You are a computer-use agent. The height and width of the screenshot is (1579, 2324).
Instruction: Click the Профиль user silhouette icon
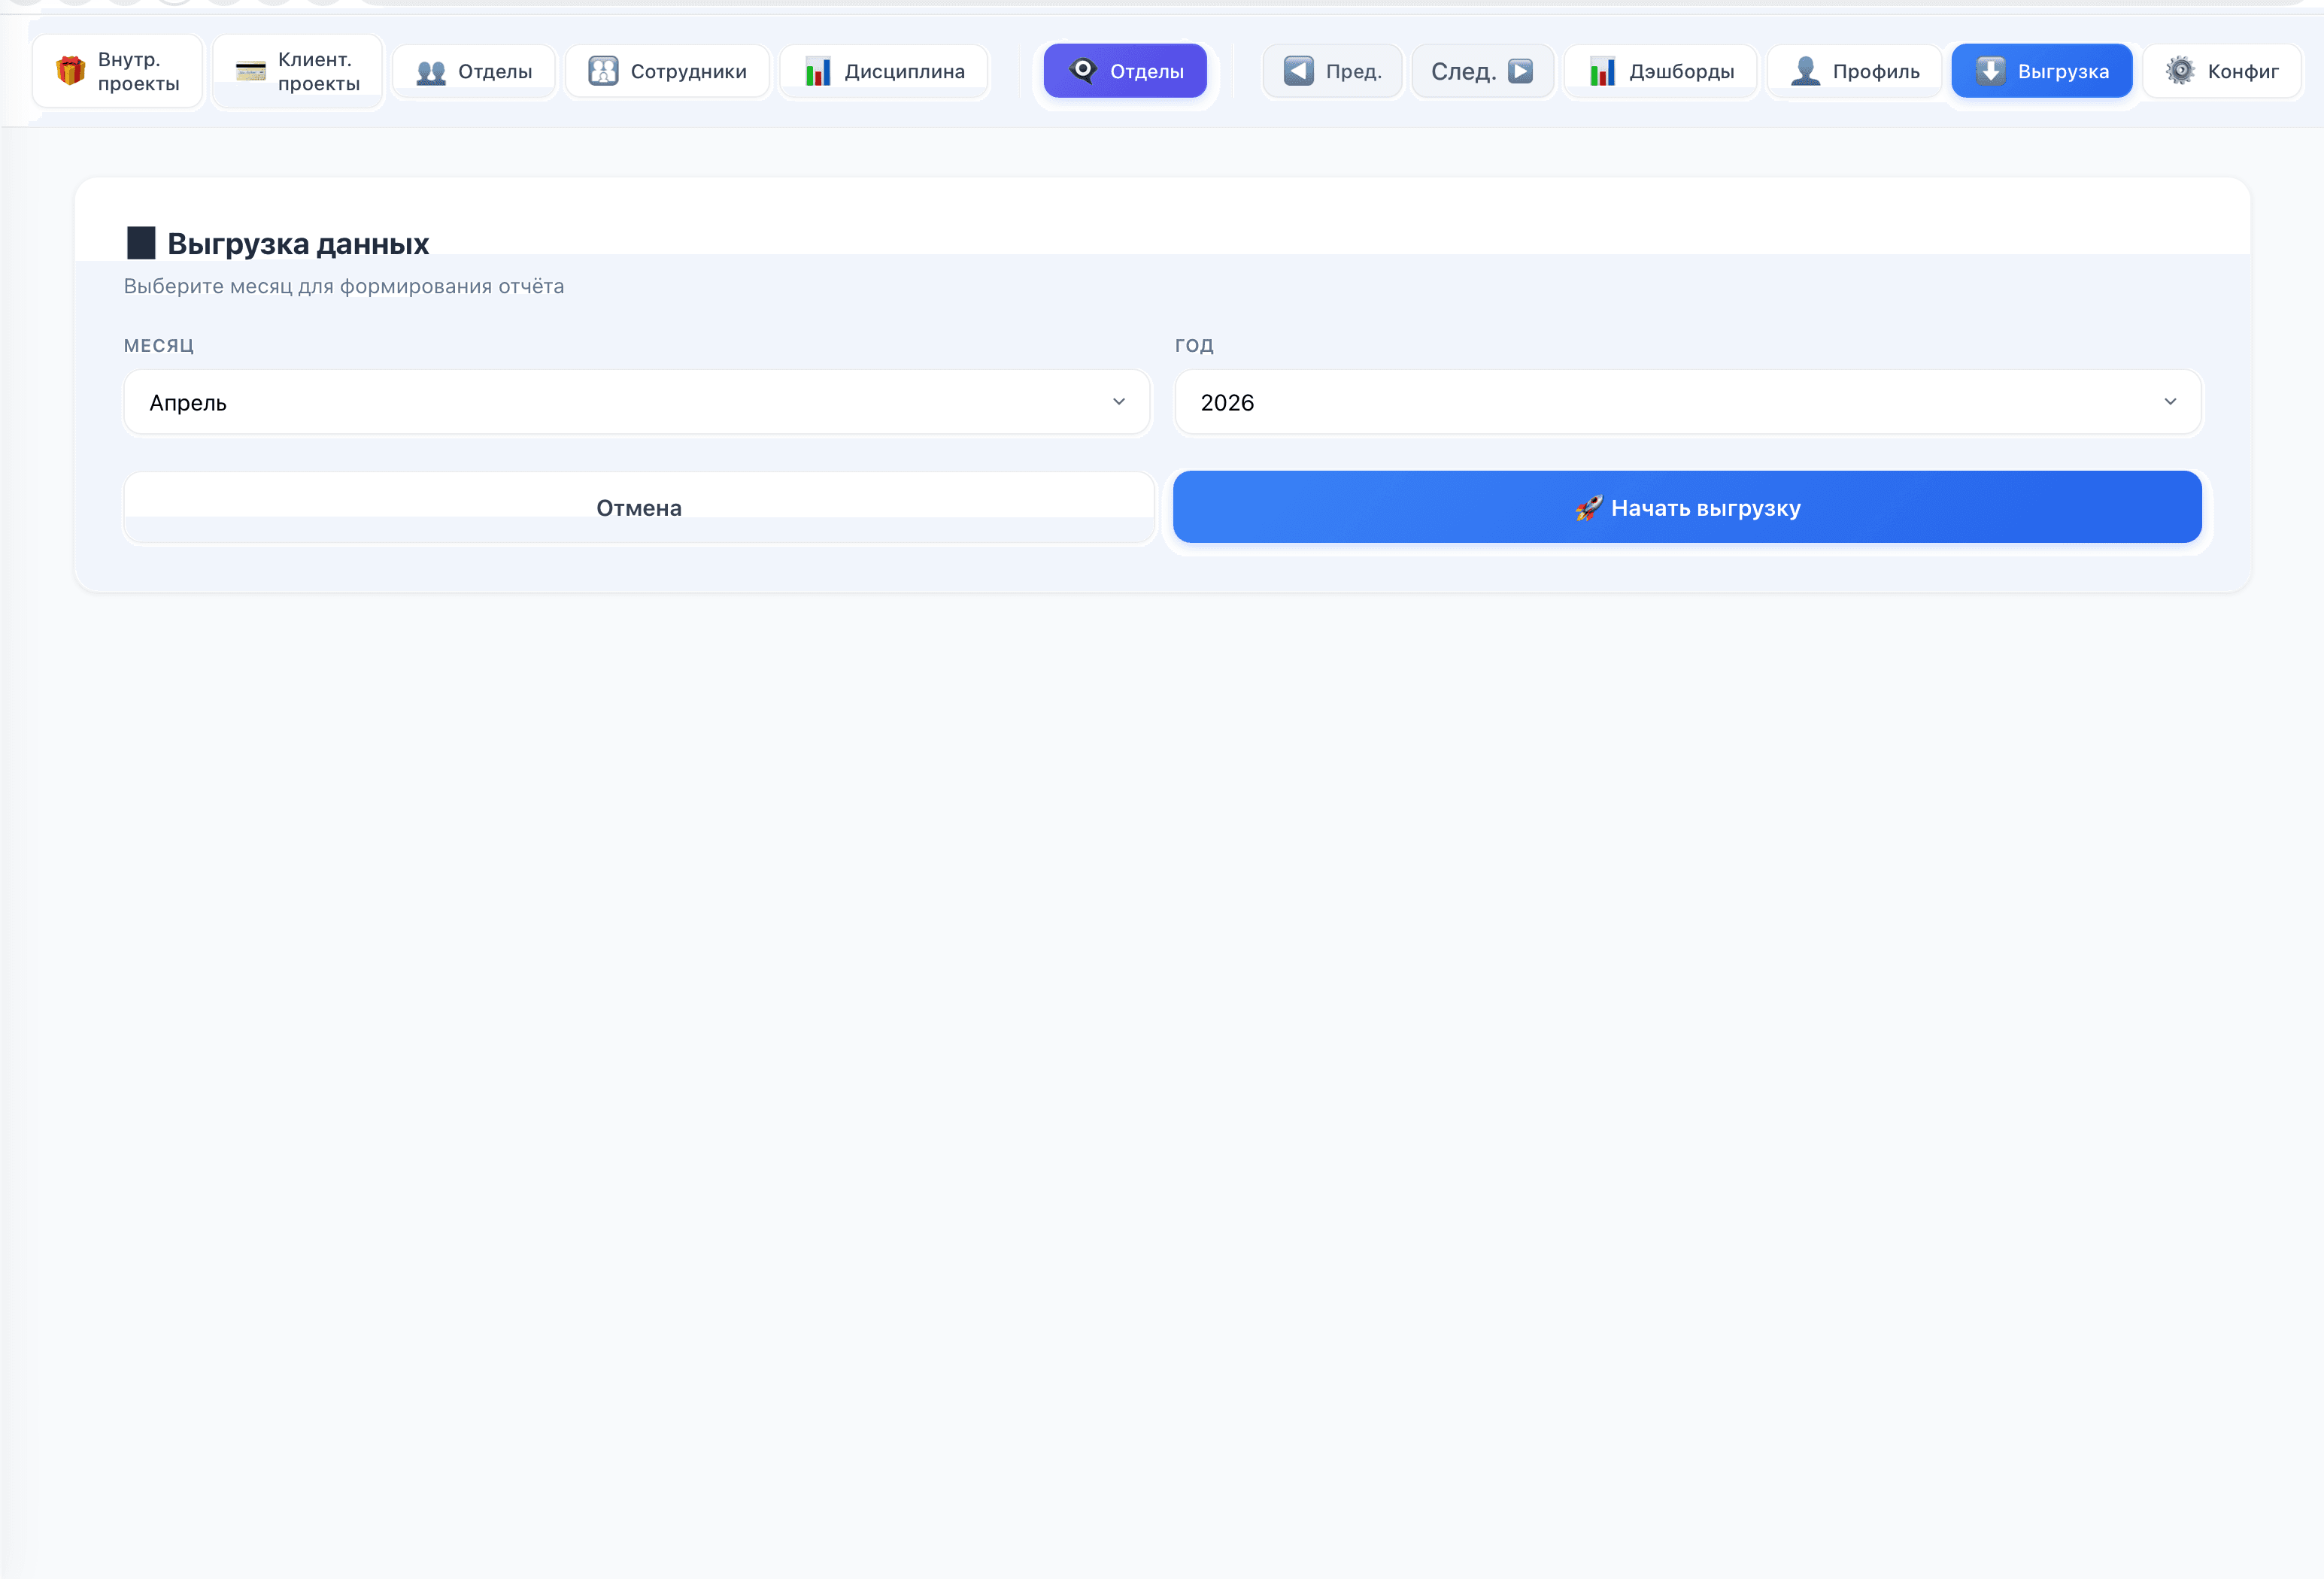click(x=1805, y=71)
